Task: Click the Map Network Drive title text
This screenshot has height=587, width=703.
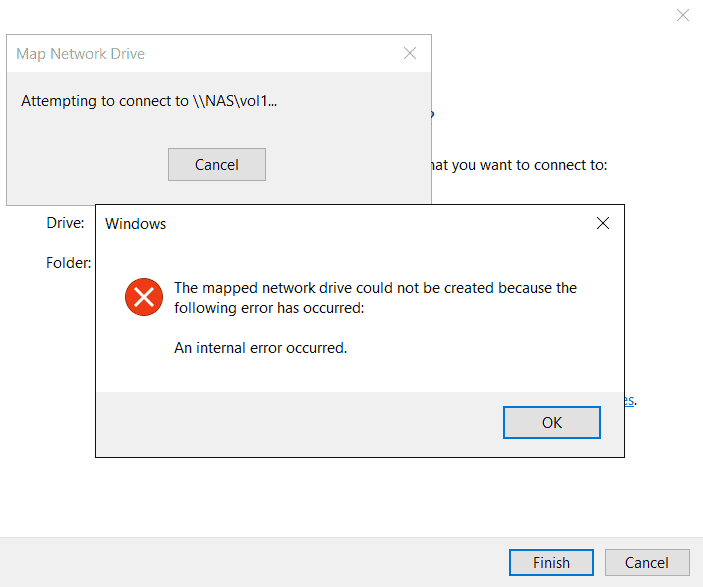Action: [x=81, y=54]
